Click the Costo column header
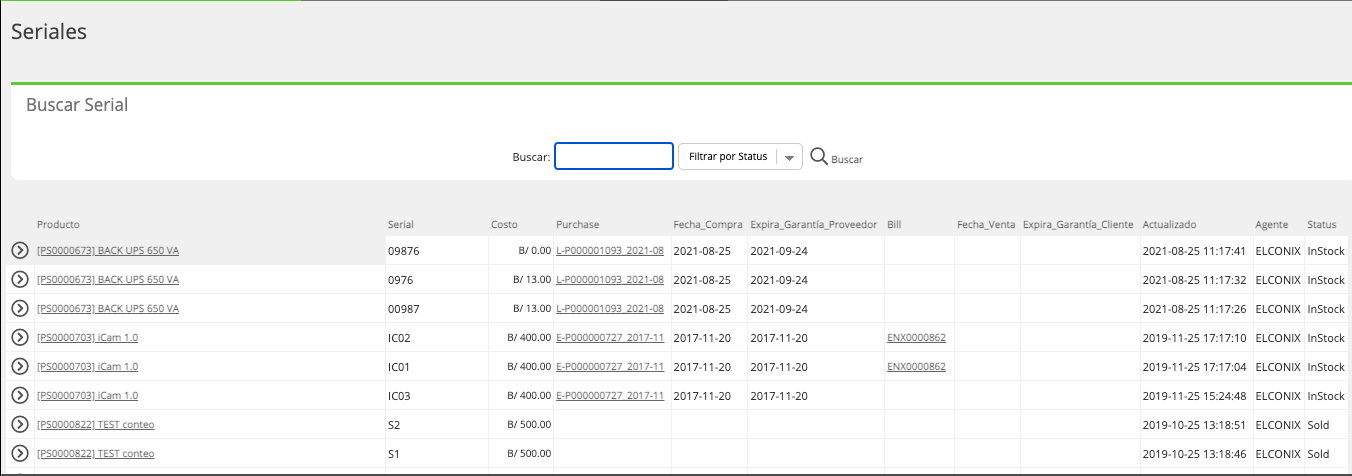The width and height of the screenshot is (1352, 476). [x=504, y=225]
